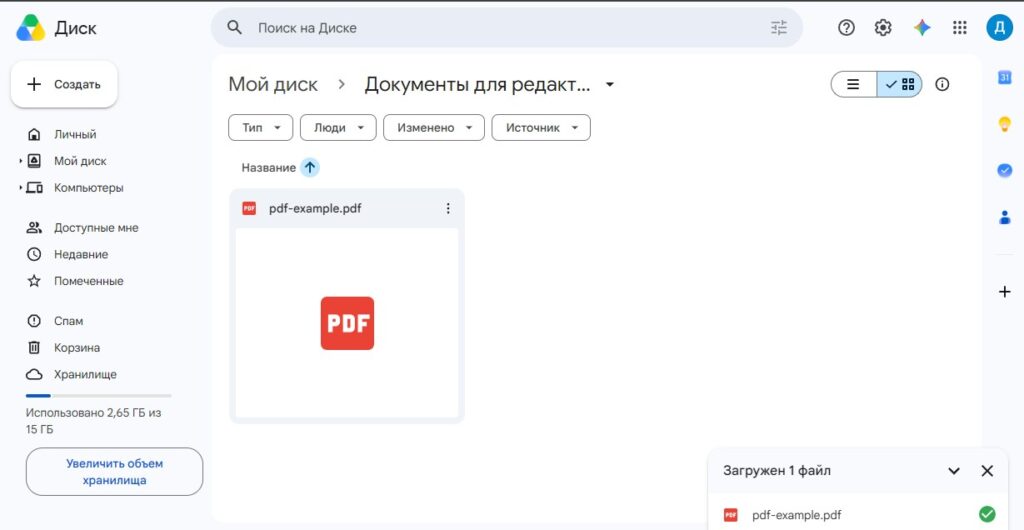The height and width of the screenshot is (530, 1024).
Task: Select pdf-example.pdf file name in card
Action: click(315, 208)
